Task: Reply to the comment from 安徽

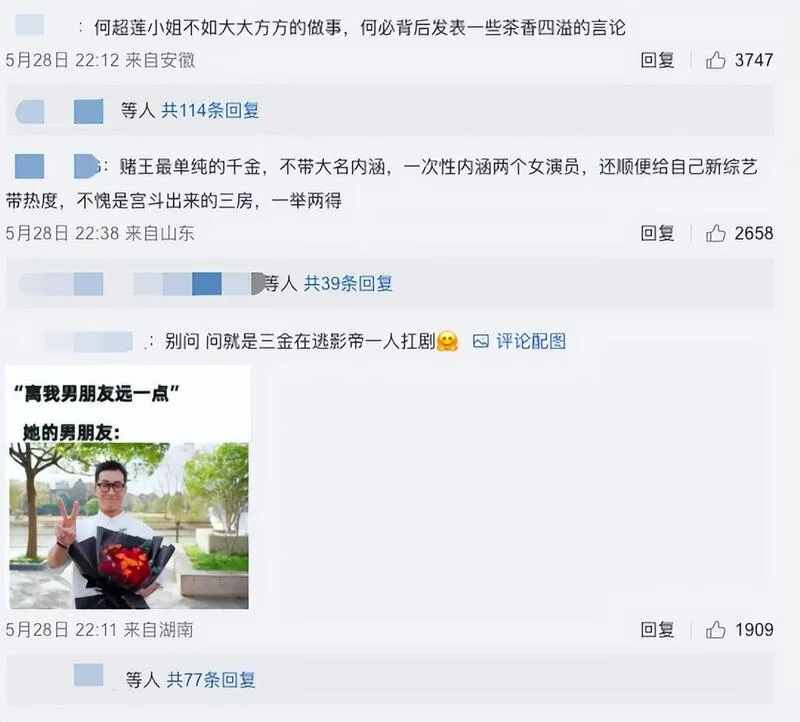Action: pyautogui.click(x=657, y=60)
